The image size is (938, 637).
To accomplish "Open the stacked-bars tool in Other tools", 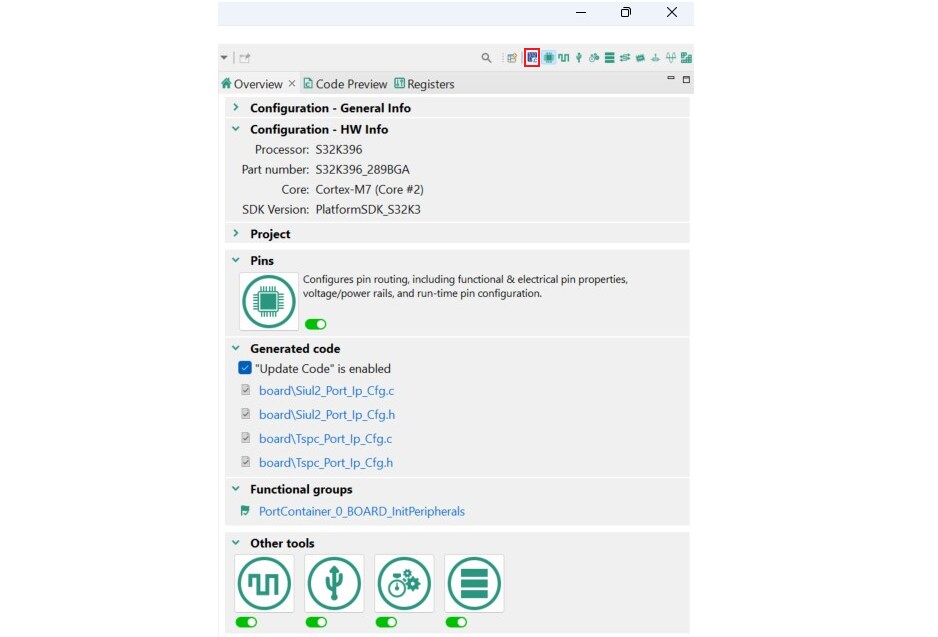I will 474,583.
